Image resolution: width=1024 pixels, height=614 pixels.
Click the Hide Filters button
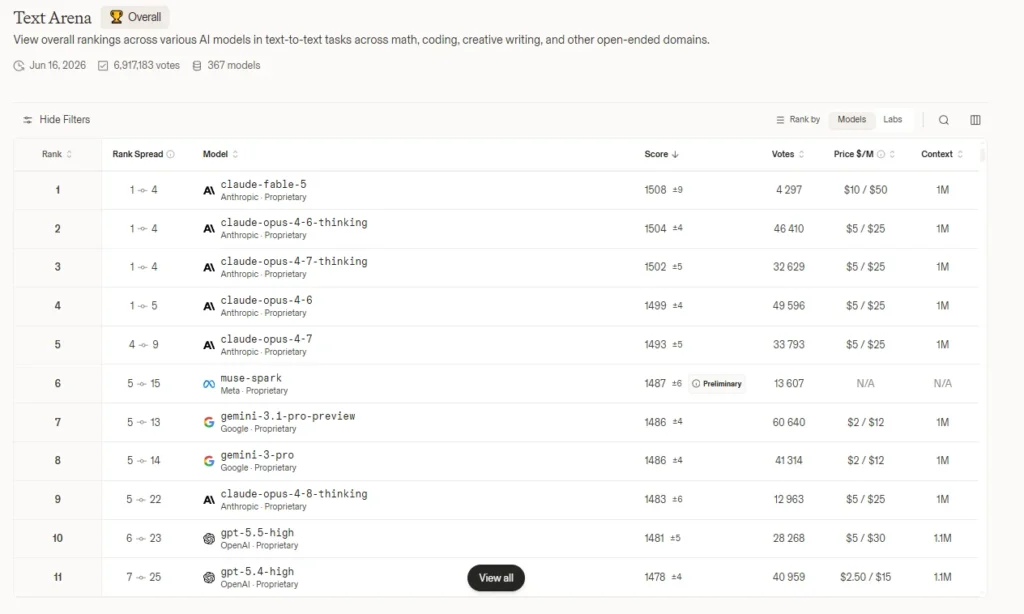(x=56, y=120)
